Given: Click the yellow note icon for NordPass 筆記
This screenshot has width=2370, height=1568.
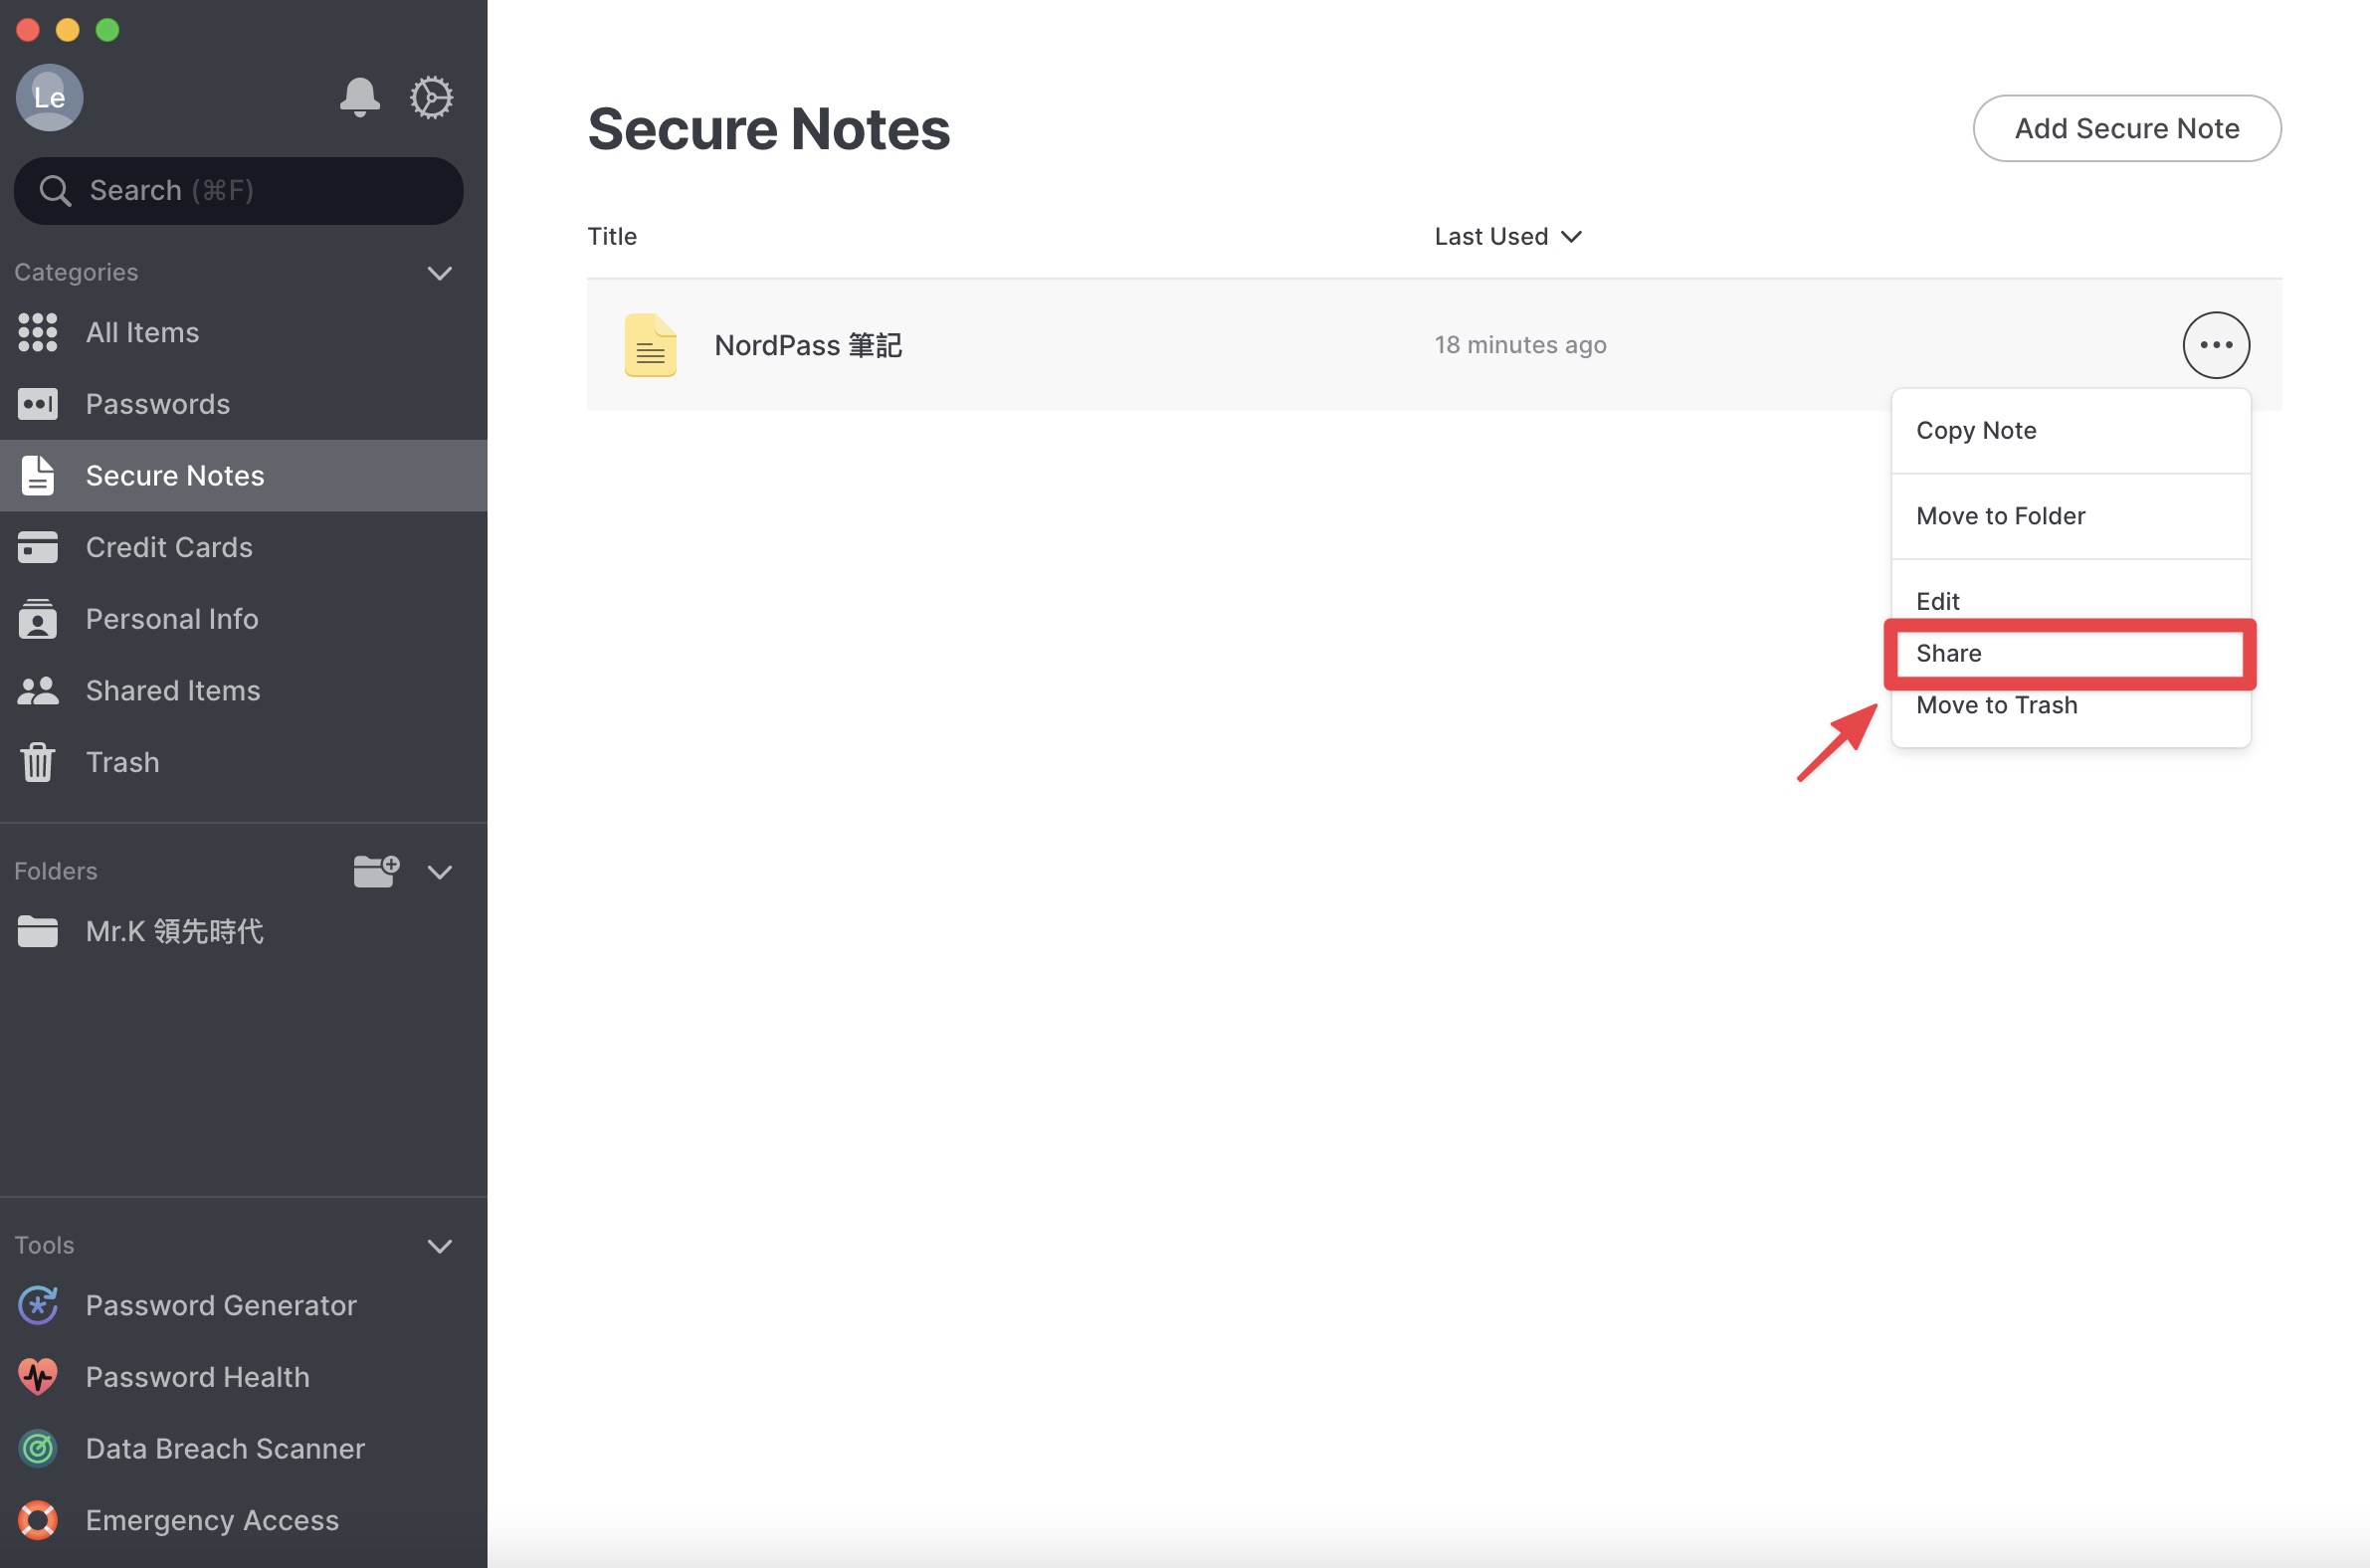Looking at the screenshot, I should (650, 345).
